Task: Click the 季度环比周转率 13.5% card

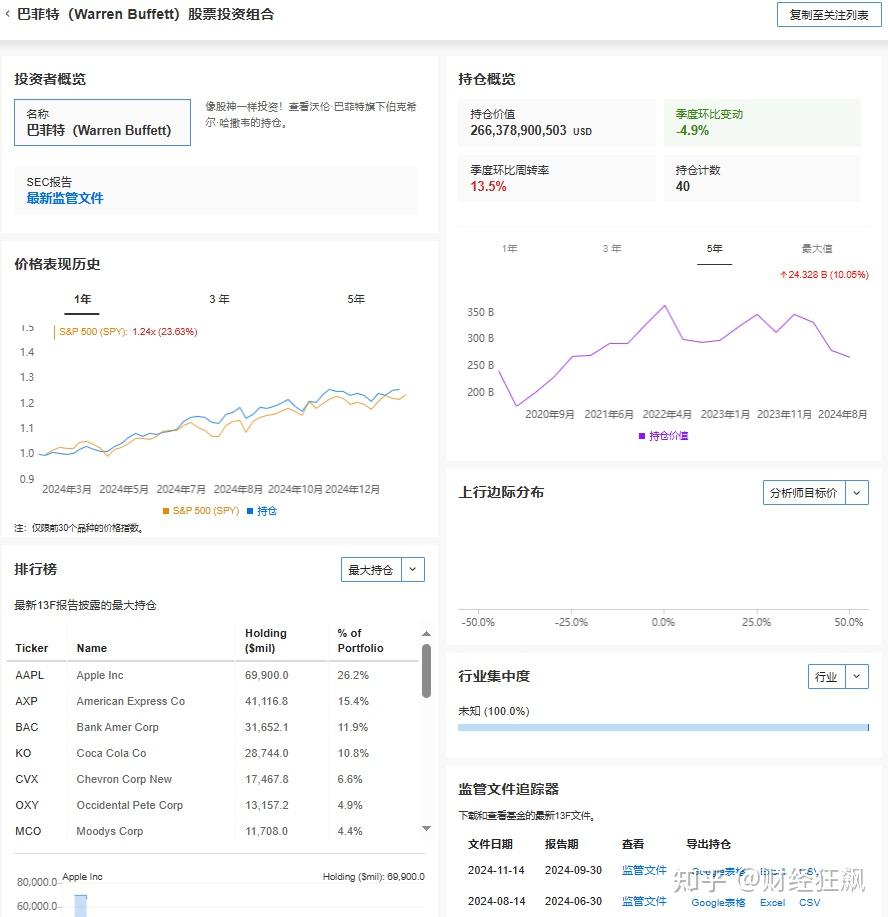Action: click(x=557, y=178)
